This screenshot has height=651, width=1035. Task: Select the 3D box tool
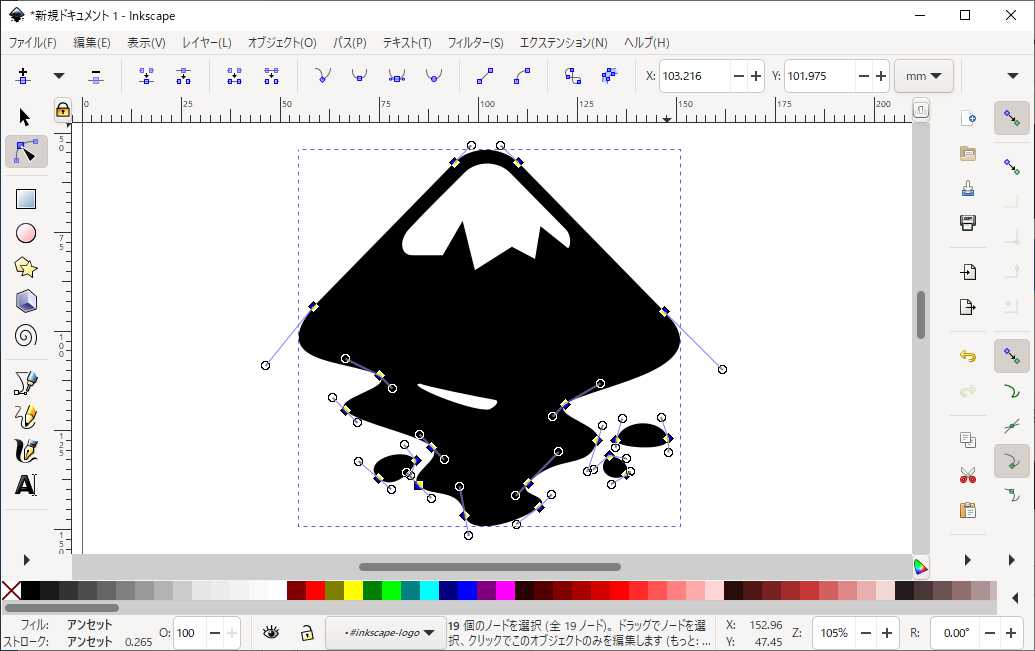click(x=26, y=302)
